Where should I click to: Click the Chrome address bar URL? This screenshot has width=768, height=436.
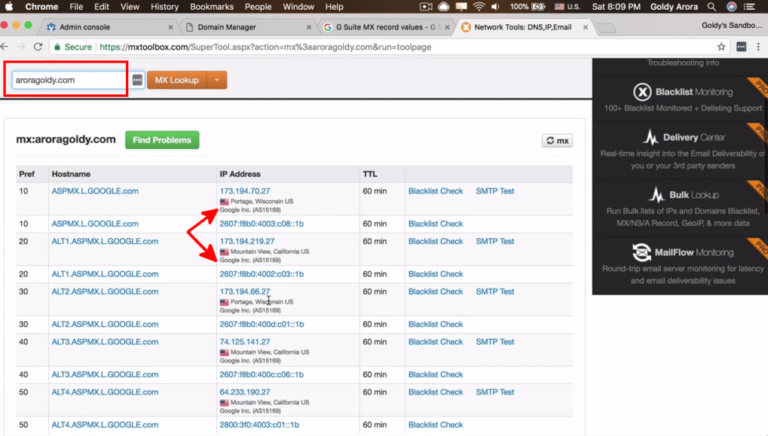click(265, 47)
